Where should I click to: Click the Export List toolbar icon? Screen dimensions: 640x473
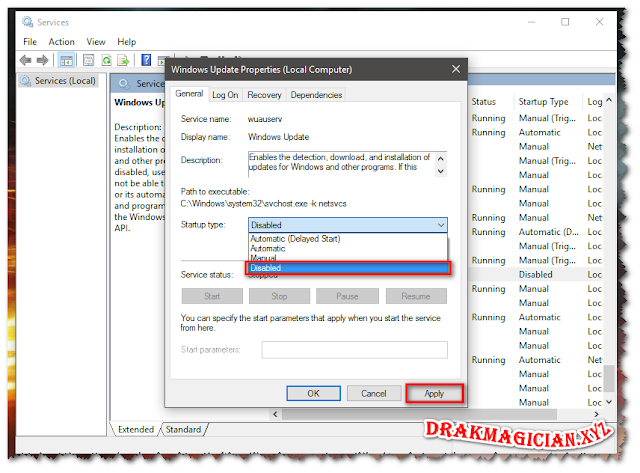(123, 60)
